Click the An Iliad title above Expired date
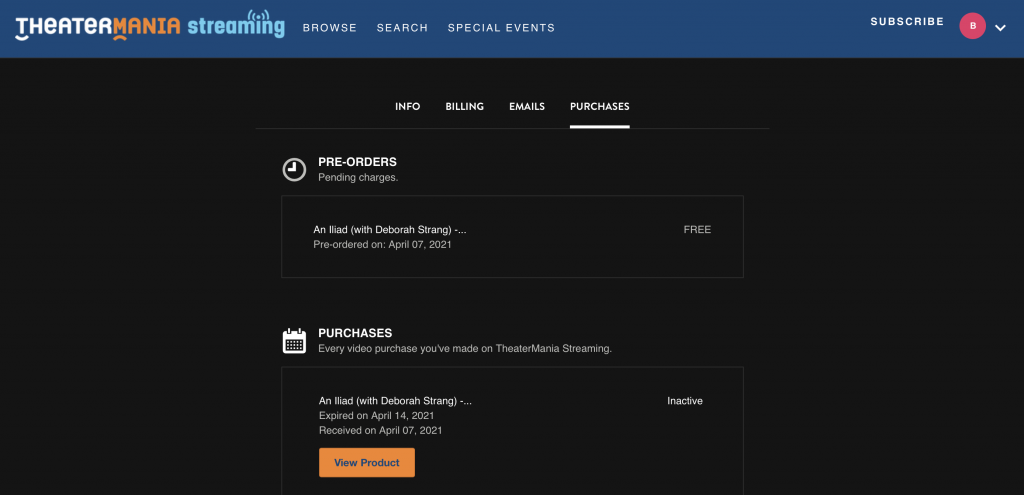This screenshot has width=1024, height=495. (x=395, y=401)
